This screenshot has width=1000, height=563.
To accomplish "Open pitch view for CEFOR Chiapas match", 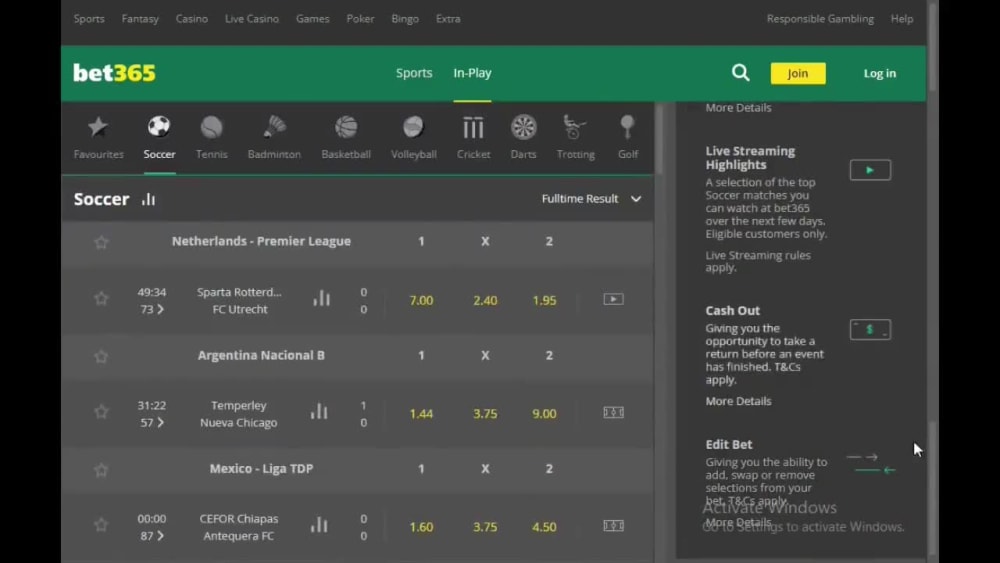I will pos(614,525).
